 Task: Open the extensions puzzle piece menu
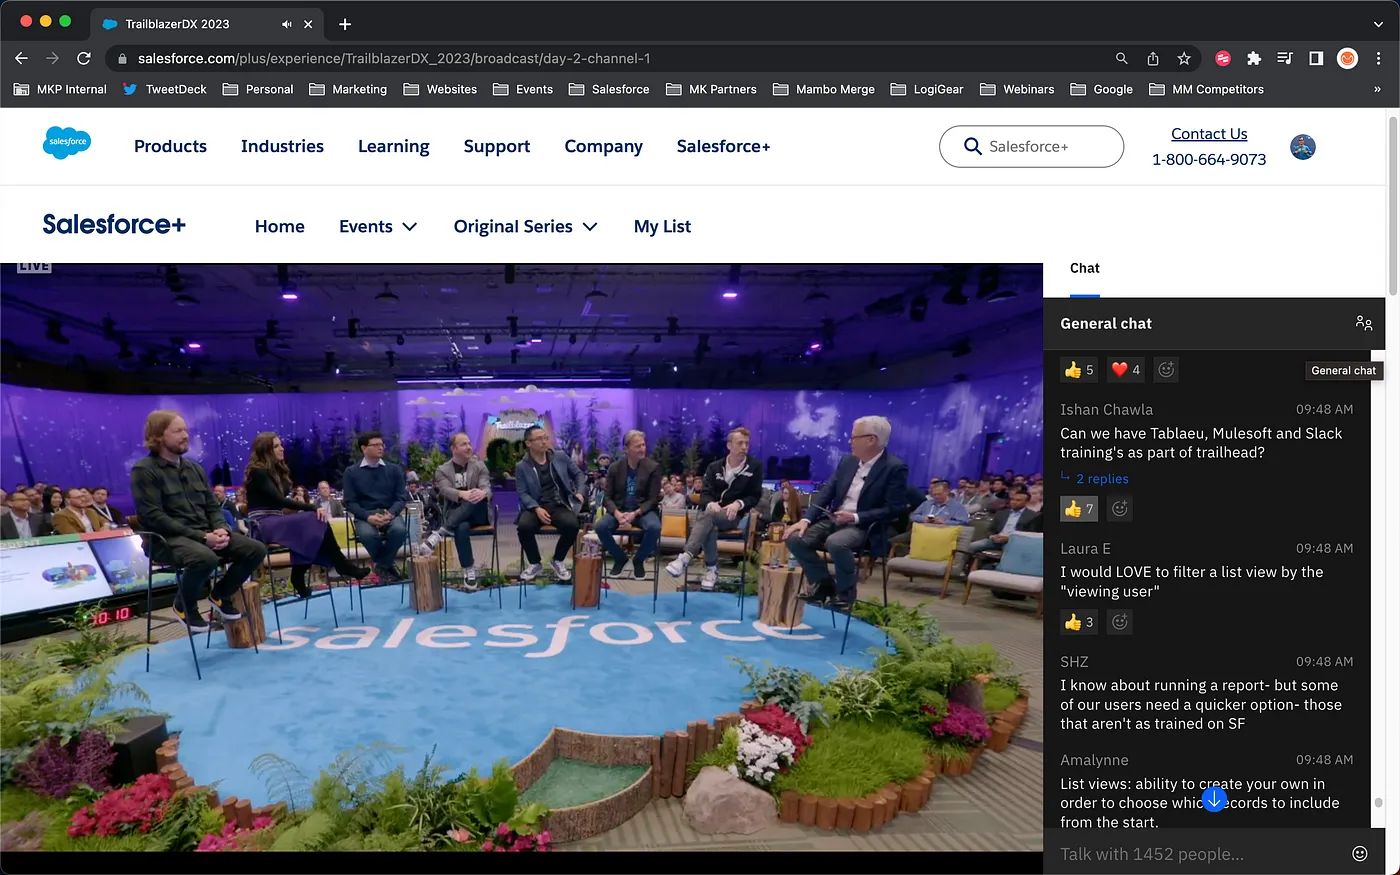(x=1254, y=58)
